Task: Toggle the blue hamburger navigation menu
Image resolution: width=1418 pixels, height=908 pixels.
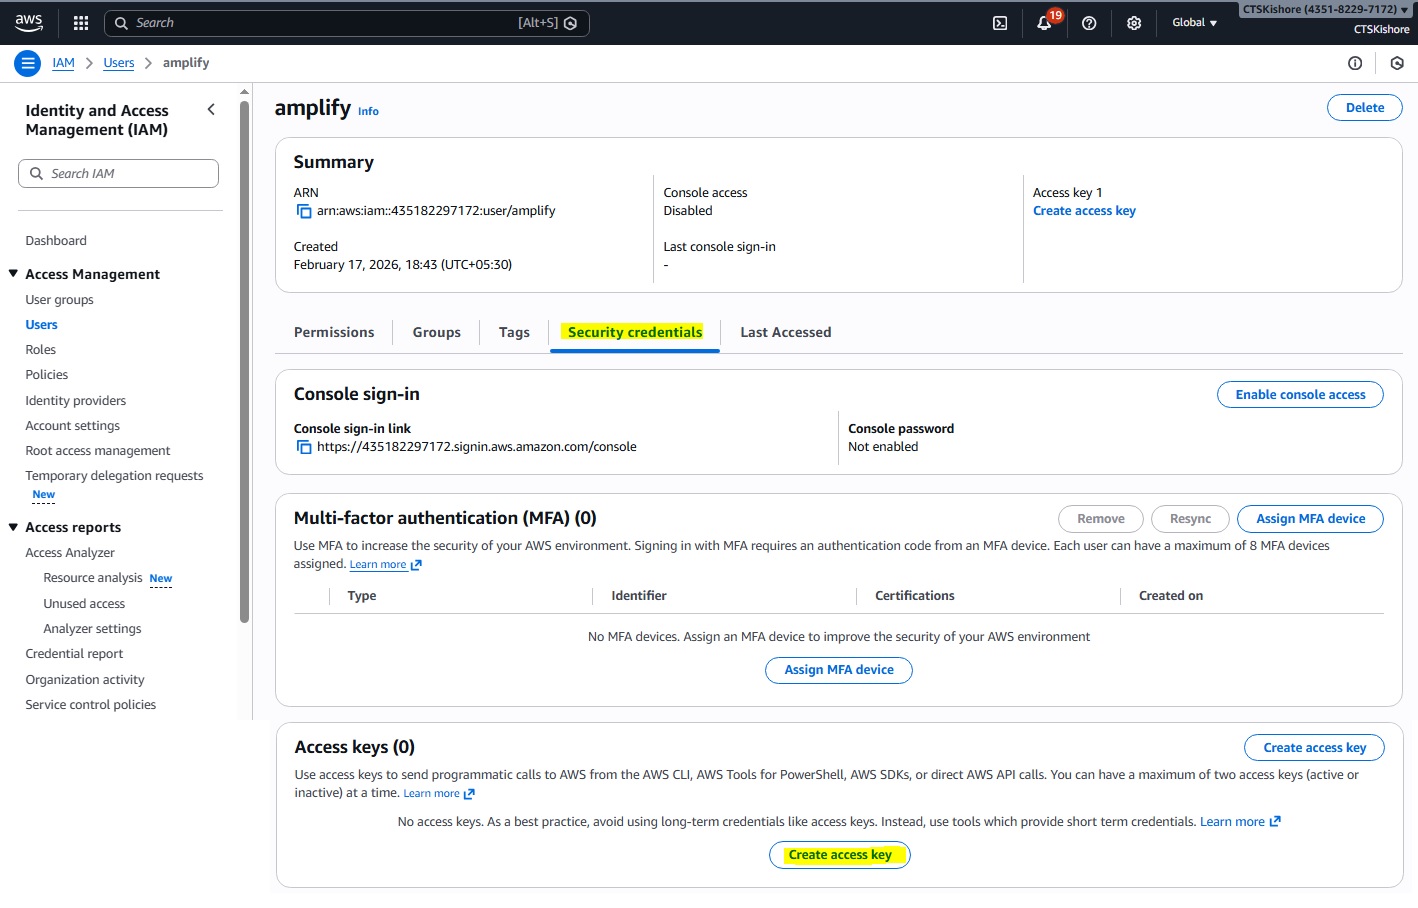Action: coord(28,63)
